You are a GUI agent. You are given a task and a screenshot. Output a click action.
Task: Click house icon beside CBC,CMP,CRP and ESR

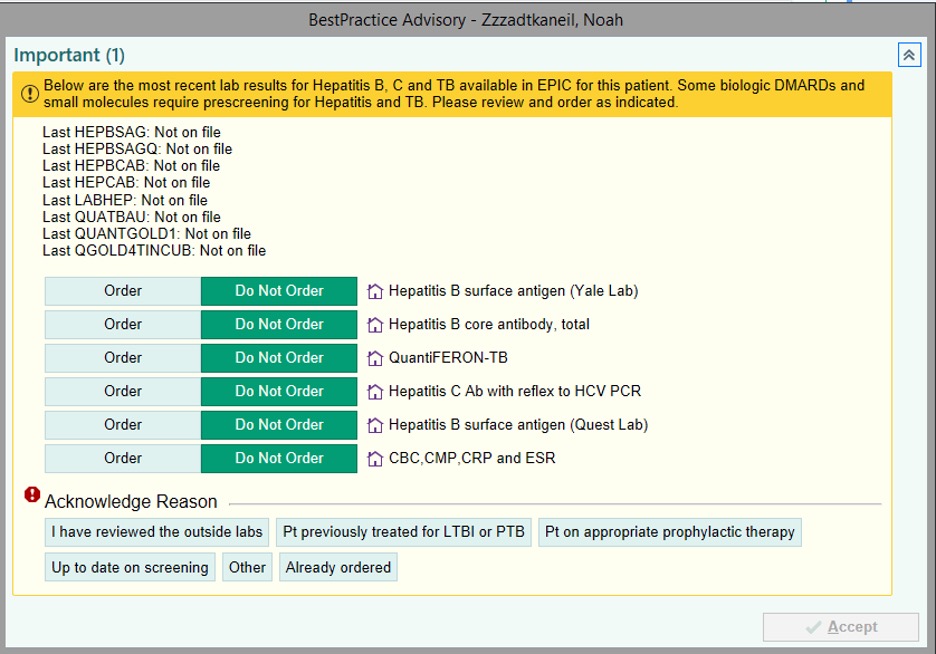tap(375, 459)
